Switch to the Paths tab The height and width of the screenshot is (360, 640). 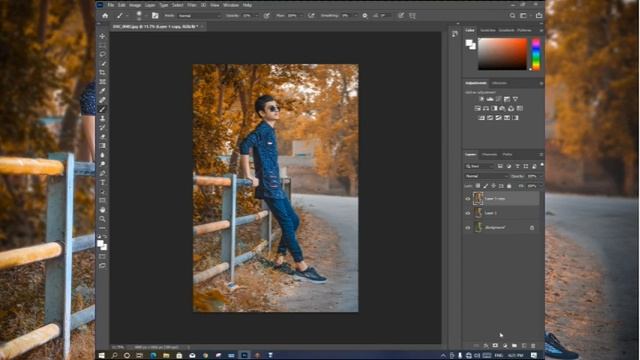(507, 155)
